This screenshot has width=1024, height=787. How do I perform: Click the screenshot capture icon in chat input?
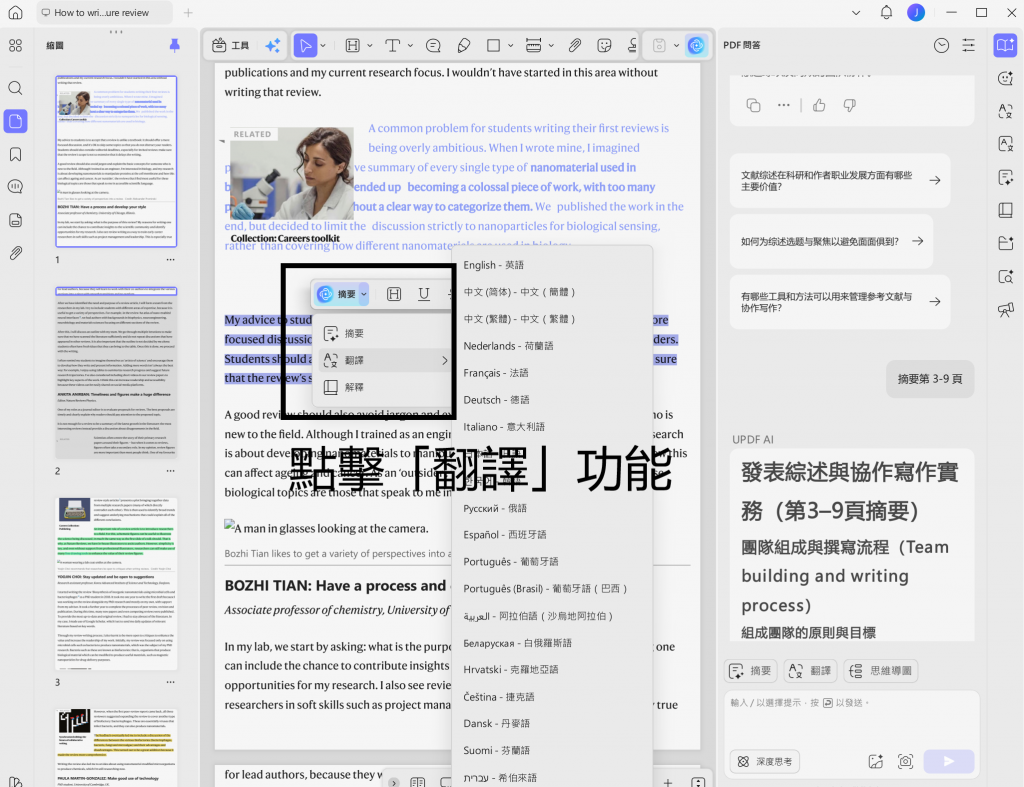(905, 761)
